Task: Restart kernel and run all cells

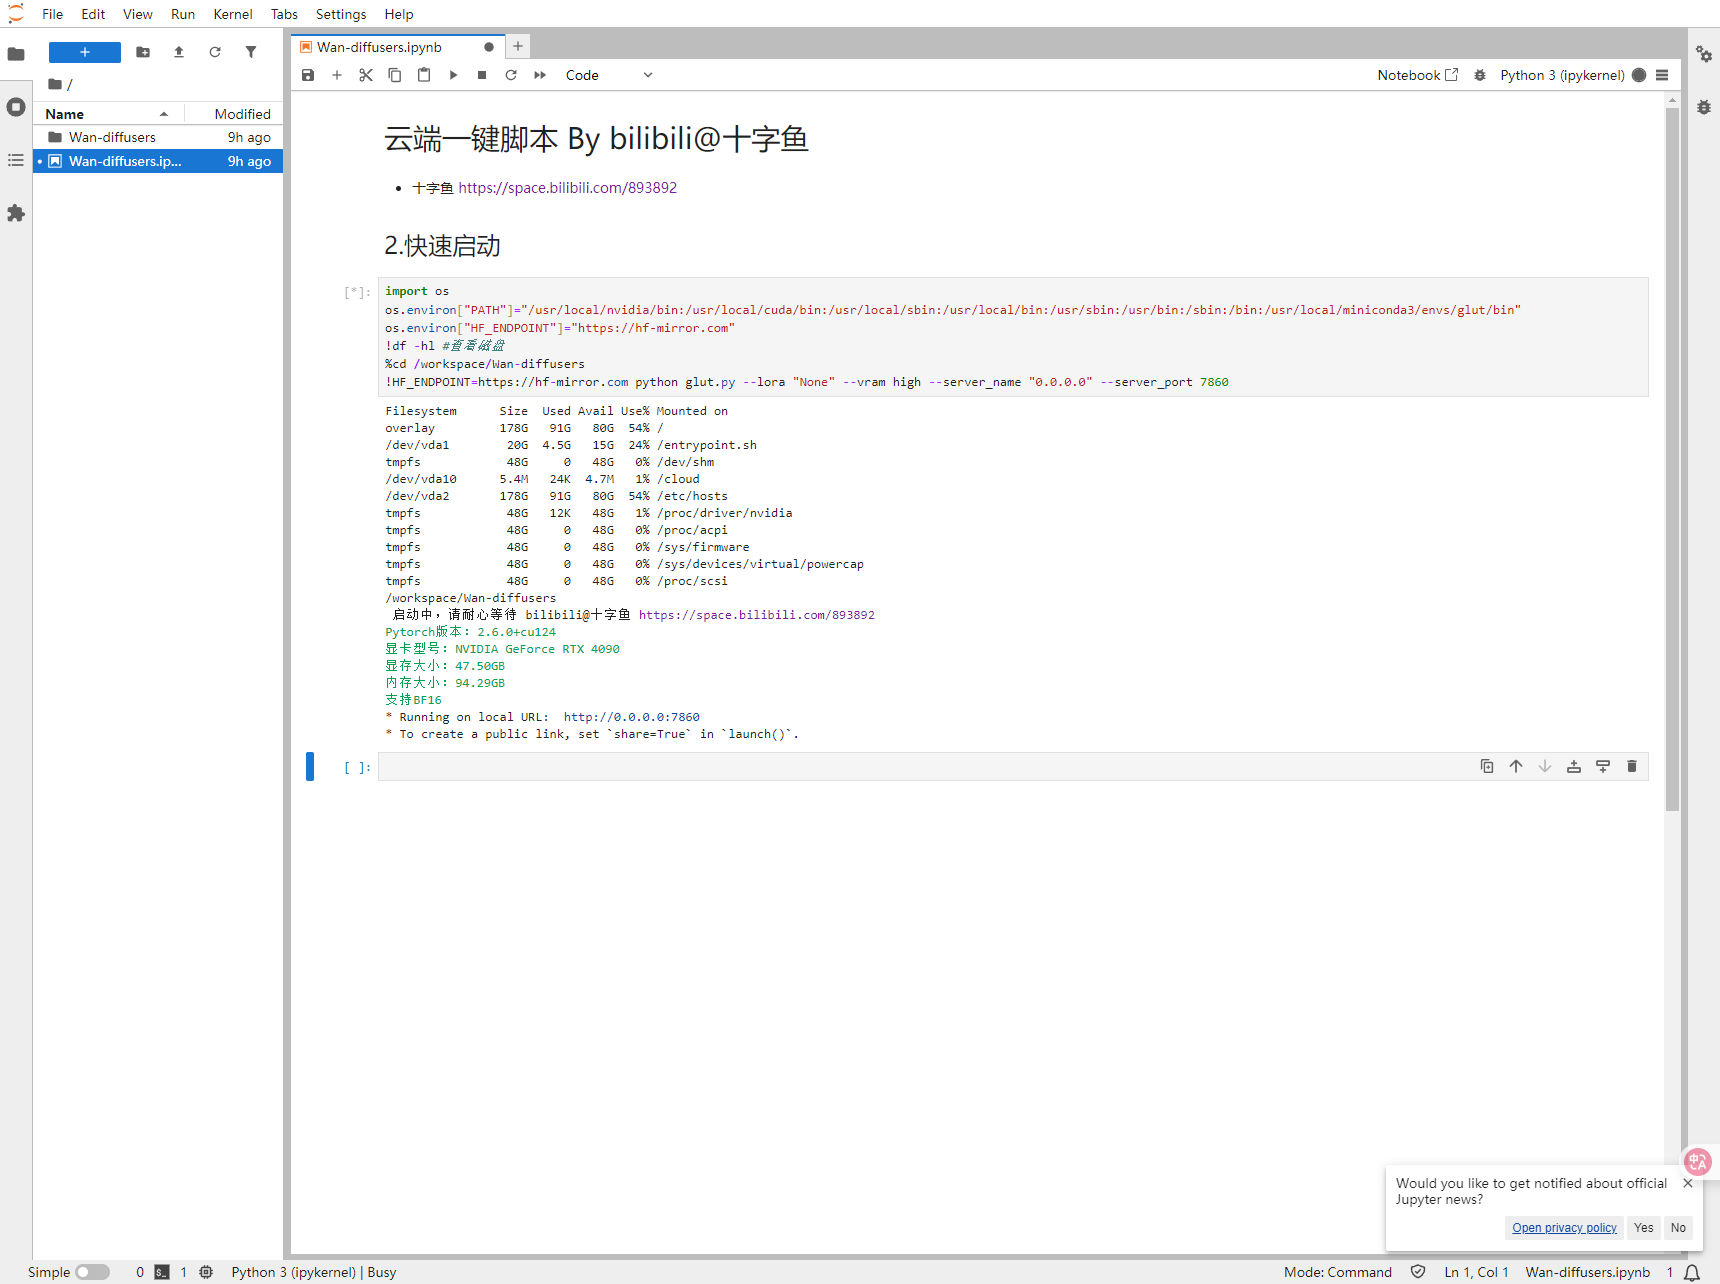Action: point(540,75)
